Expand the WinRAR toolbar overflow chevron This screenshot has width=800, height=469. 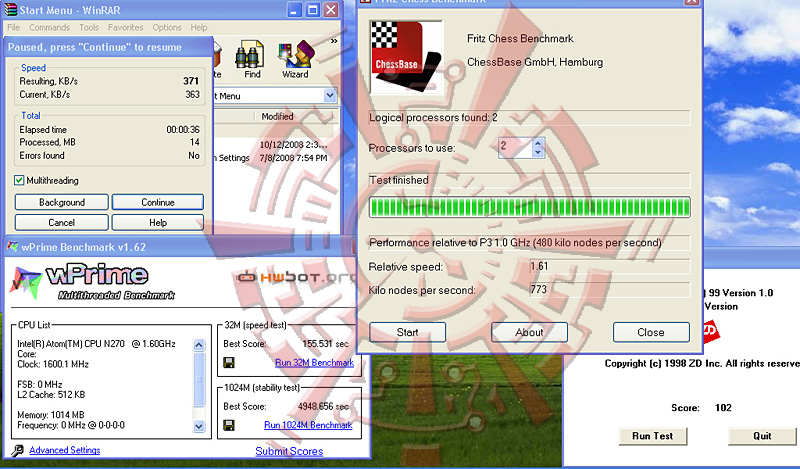334,41
